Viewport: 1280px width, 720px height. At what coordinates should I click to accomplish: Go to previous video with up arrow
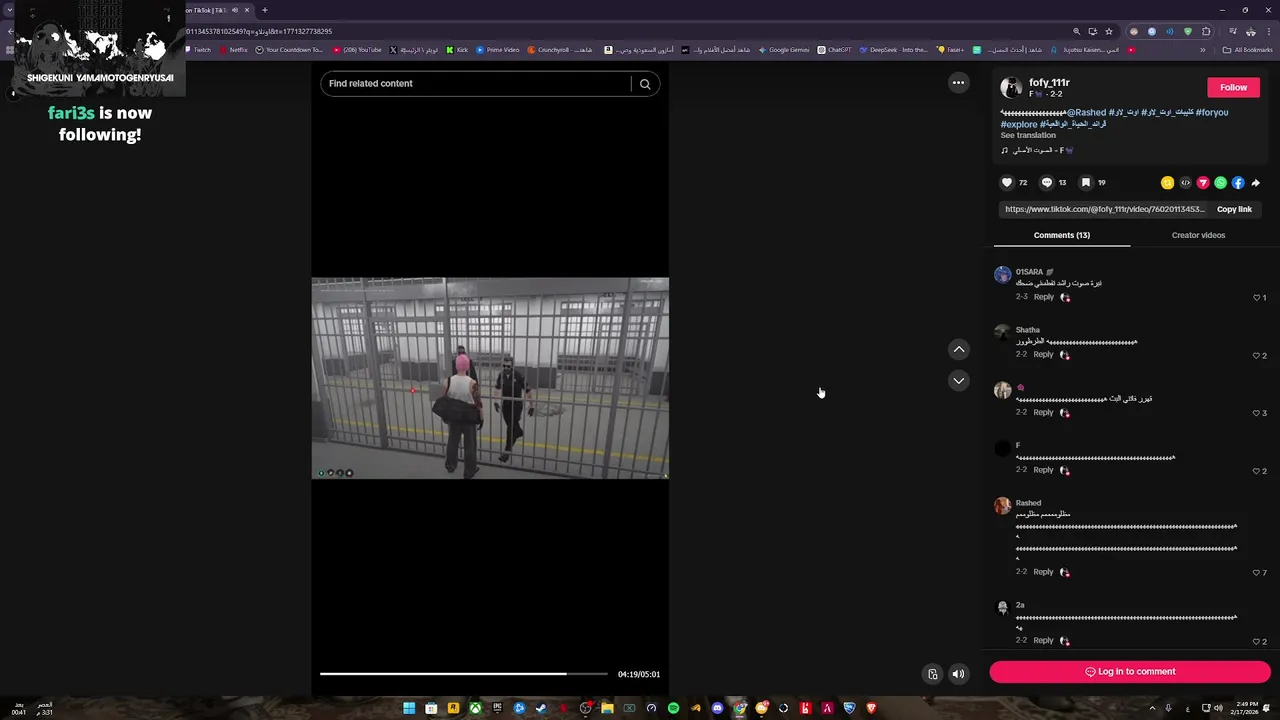tap(959, 349)
